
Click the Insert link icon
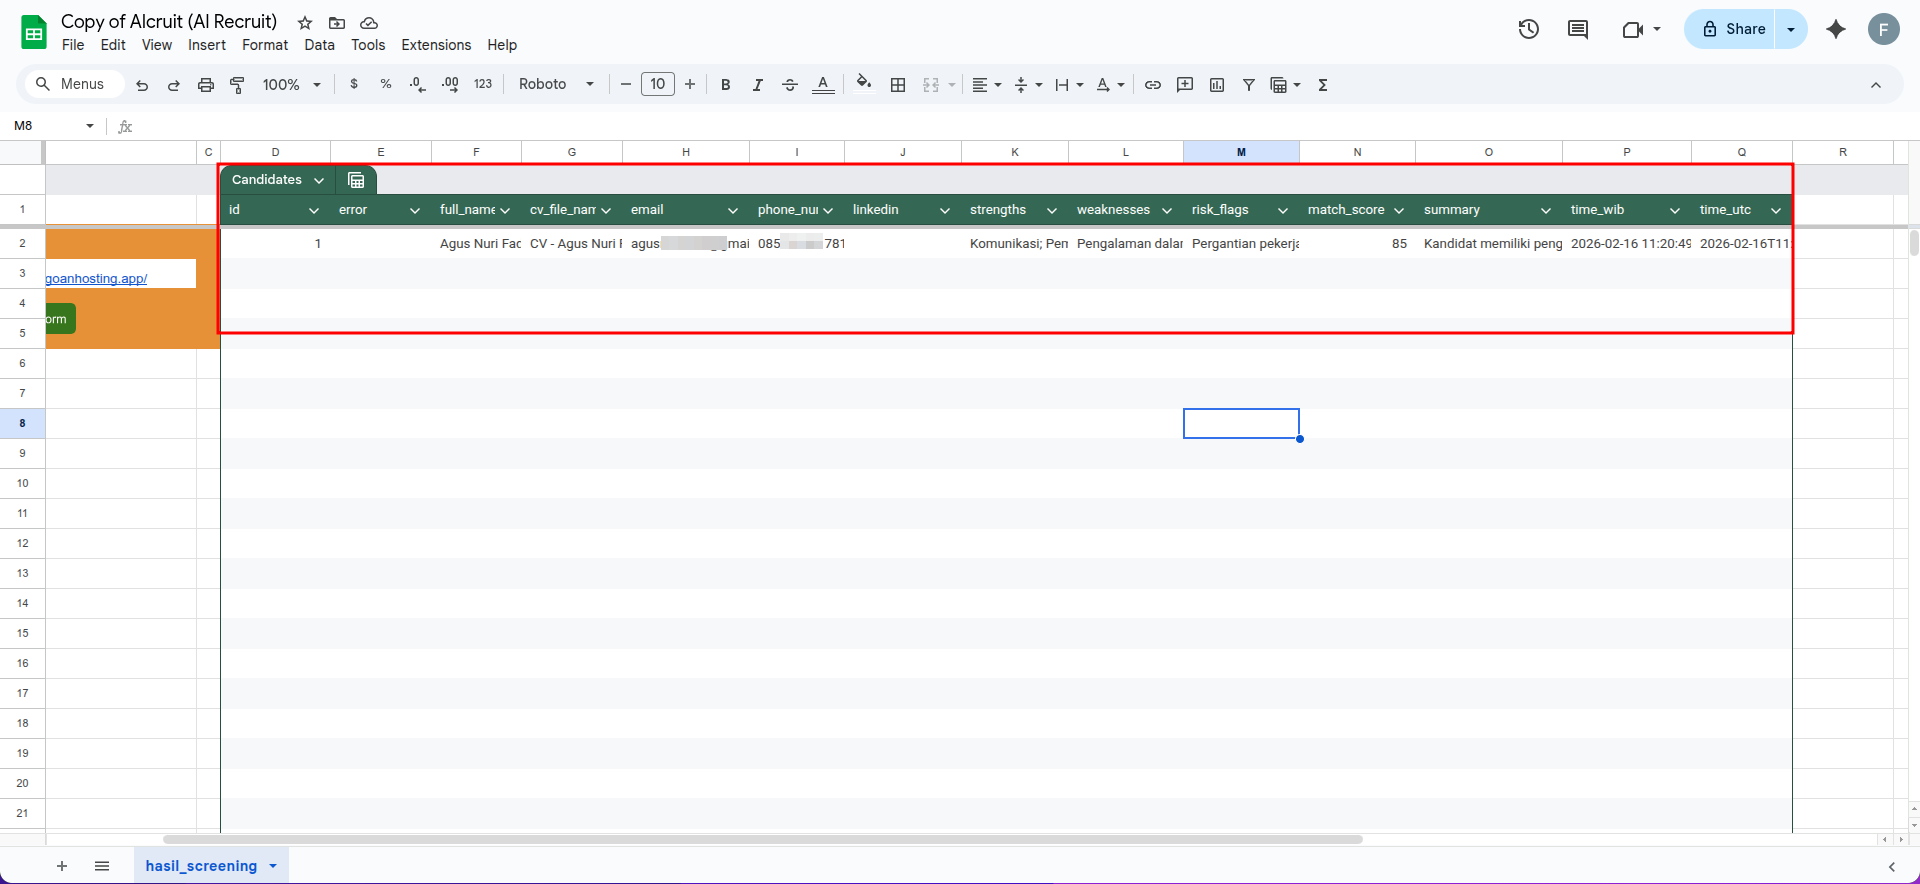coord(1153,85)
